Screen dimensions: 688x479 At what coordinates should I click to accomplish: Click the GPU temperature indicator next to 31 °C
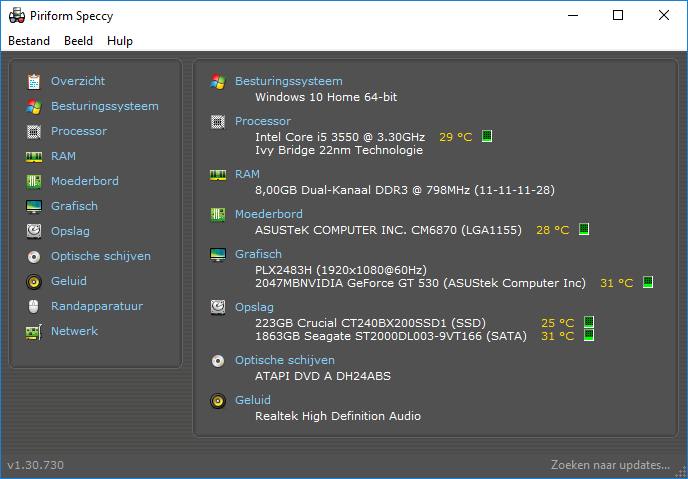[648, 282]
